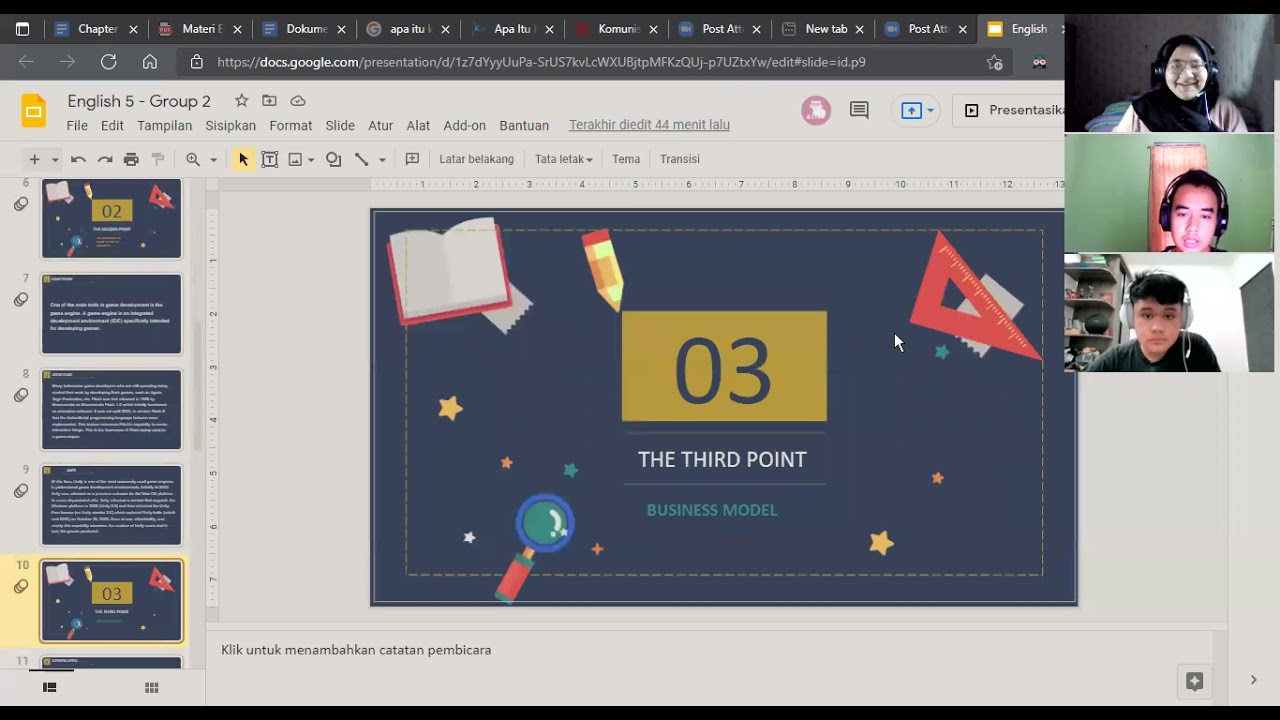
Task: Switch to the Komunis browser tab
Action: tap(617, 29)
